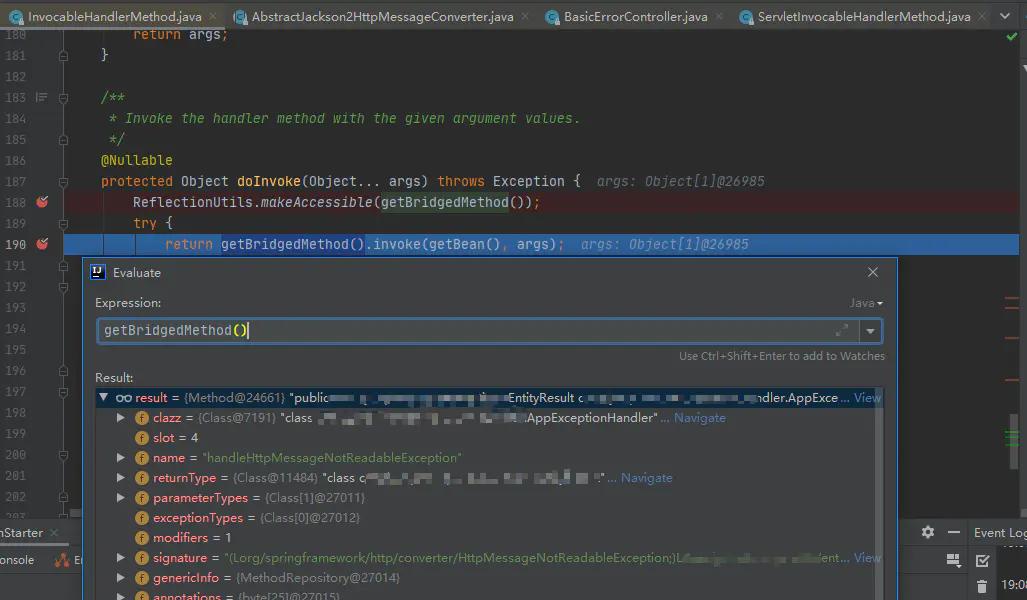Select the "modifiers = 1" row
The height and width of the screenshot is (600, 1027).
tap(489, 538)
